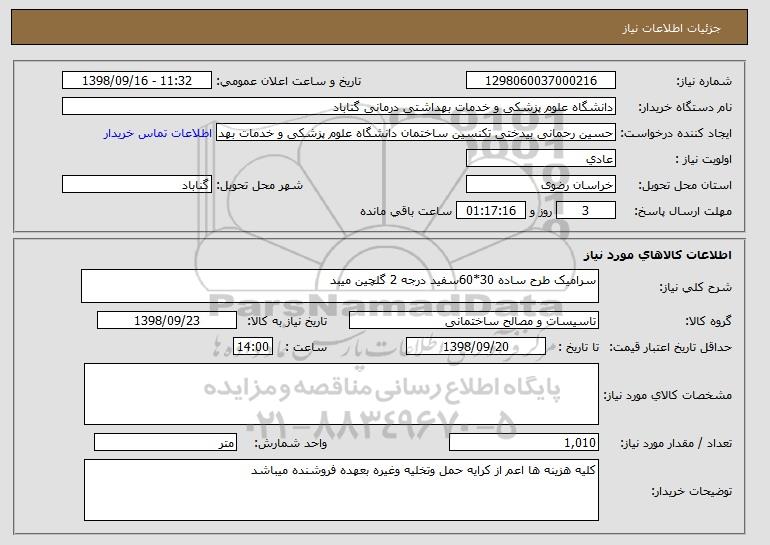Click the goods group field تاسیسات و مصالح ساختمانی
Image resolution: width=770 pixels, height=545 pixels.
474,321
